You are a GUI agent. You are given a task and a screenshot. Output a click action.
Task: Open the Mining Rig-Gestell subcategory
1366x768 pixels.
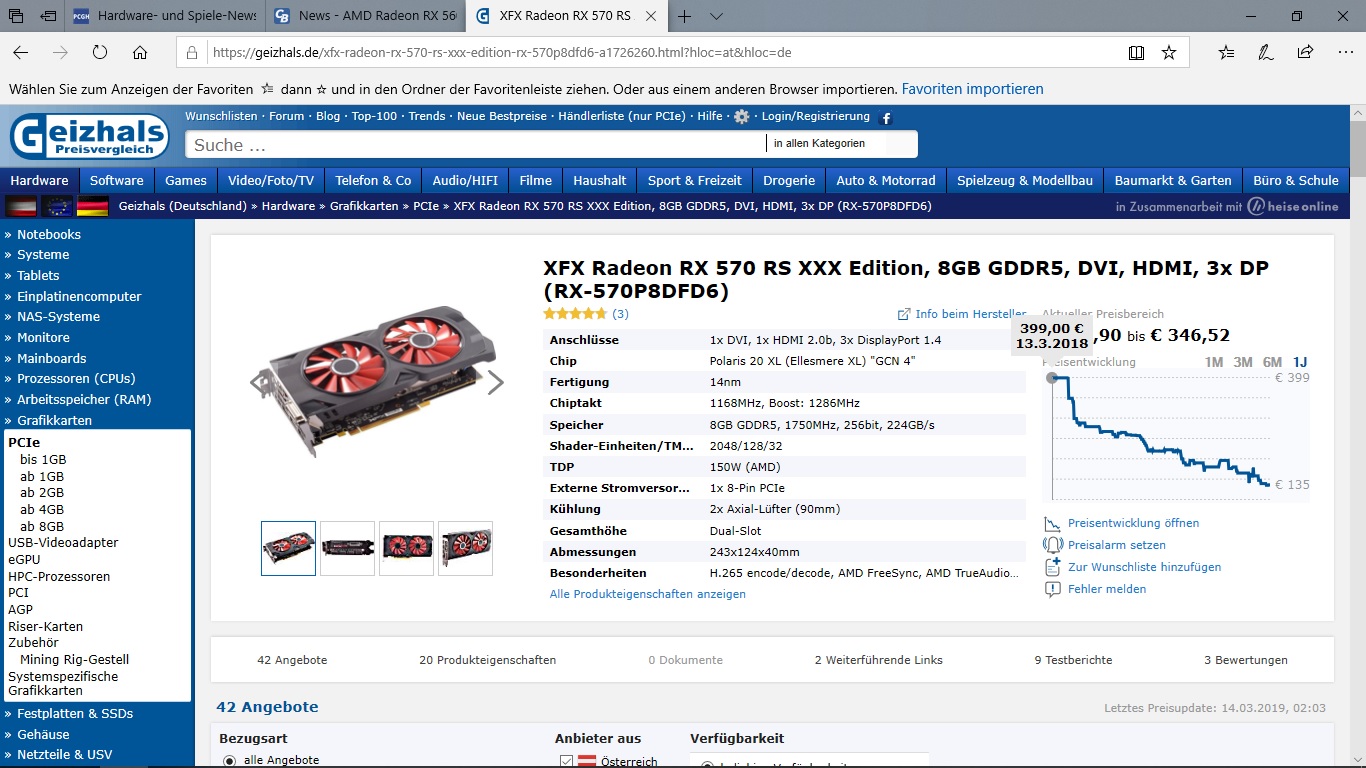click(x=75, y=660)
